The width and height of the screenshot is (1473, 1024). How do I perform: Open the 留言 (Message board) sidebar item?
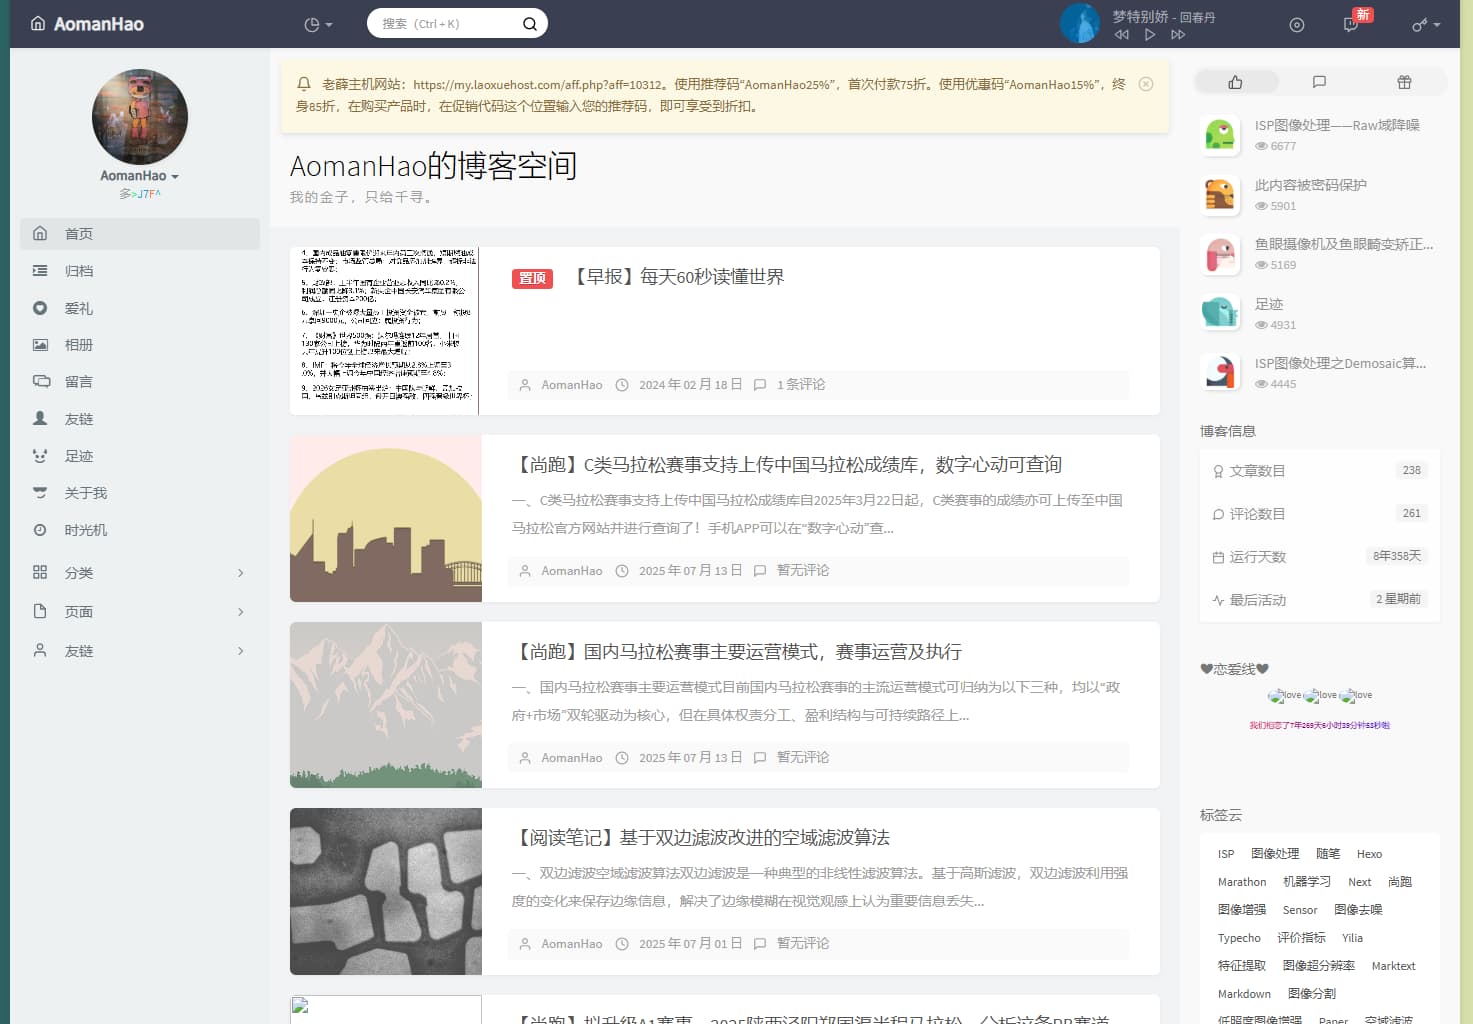click(79, 381)
